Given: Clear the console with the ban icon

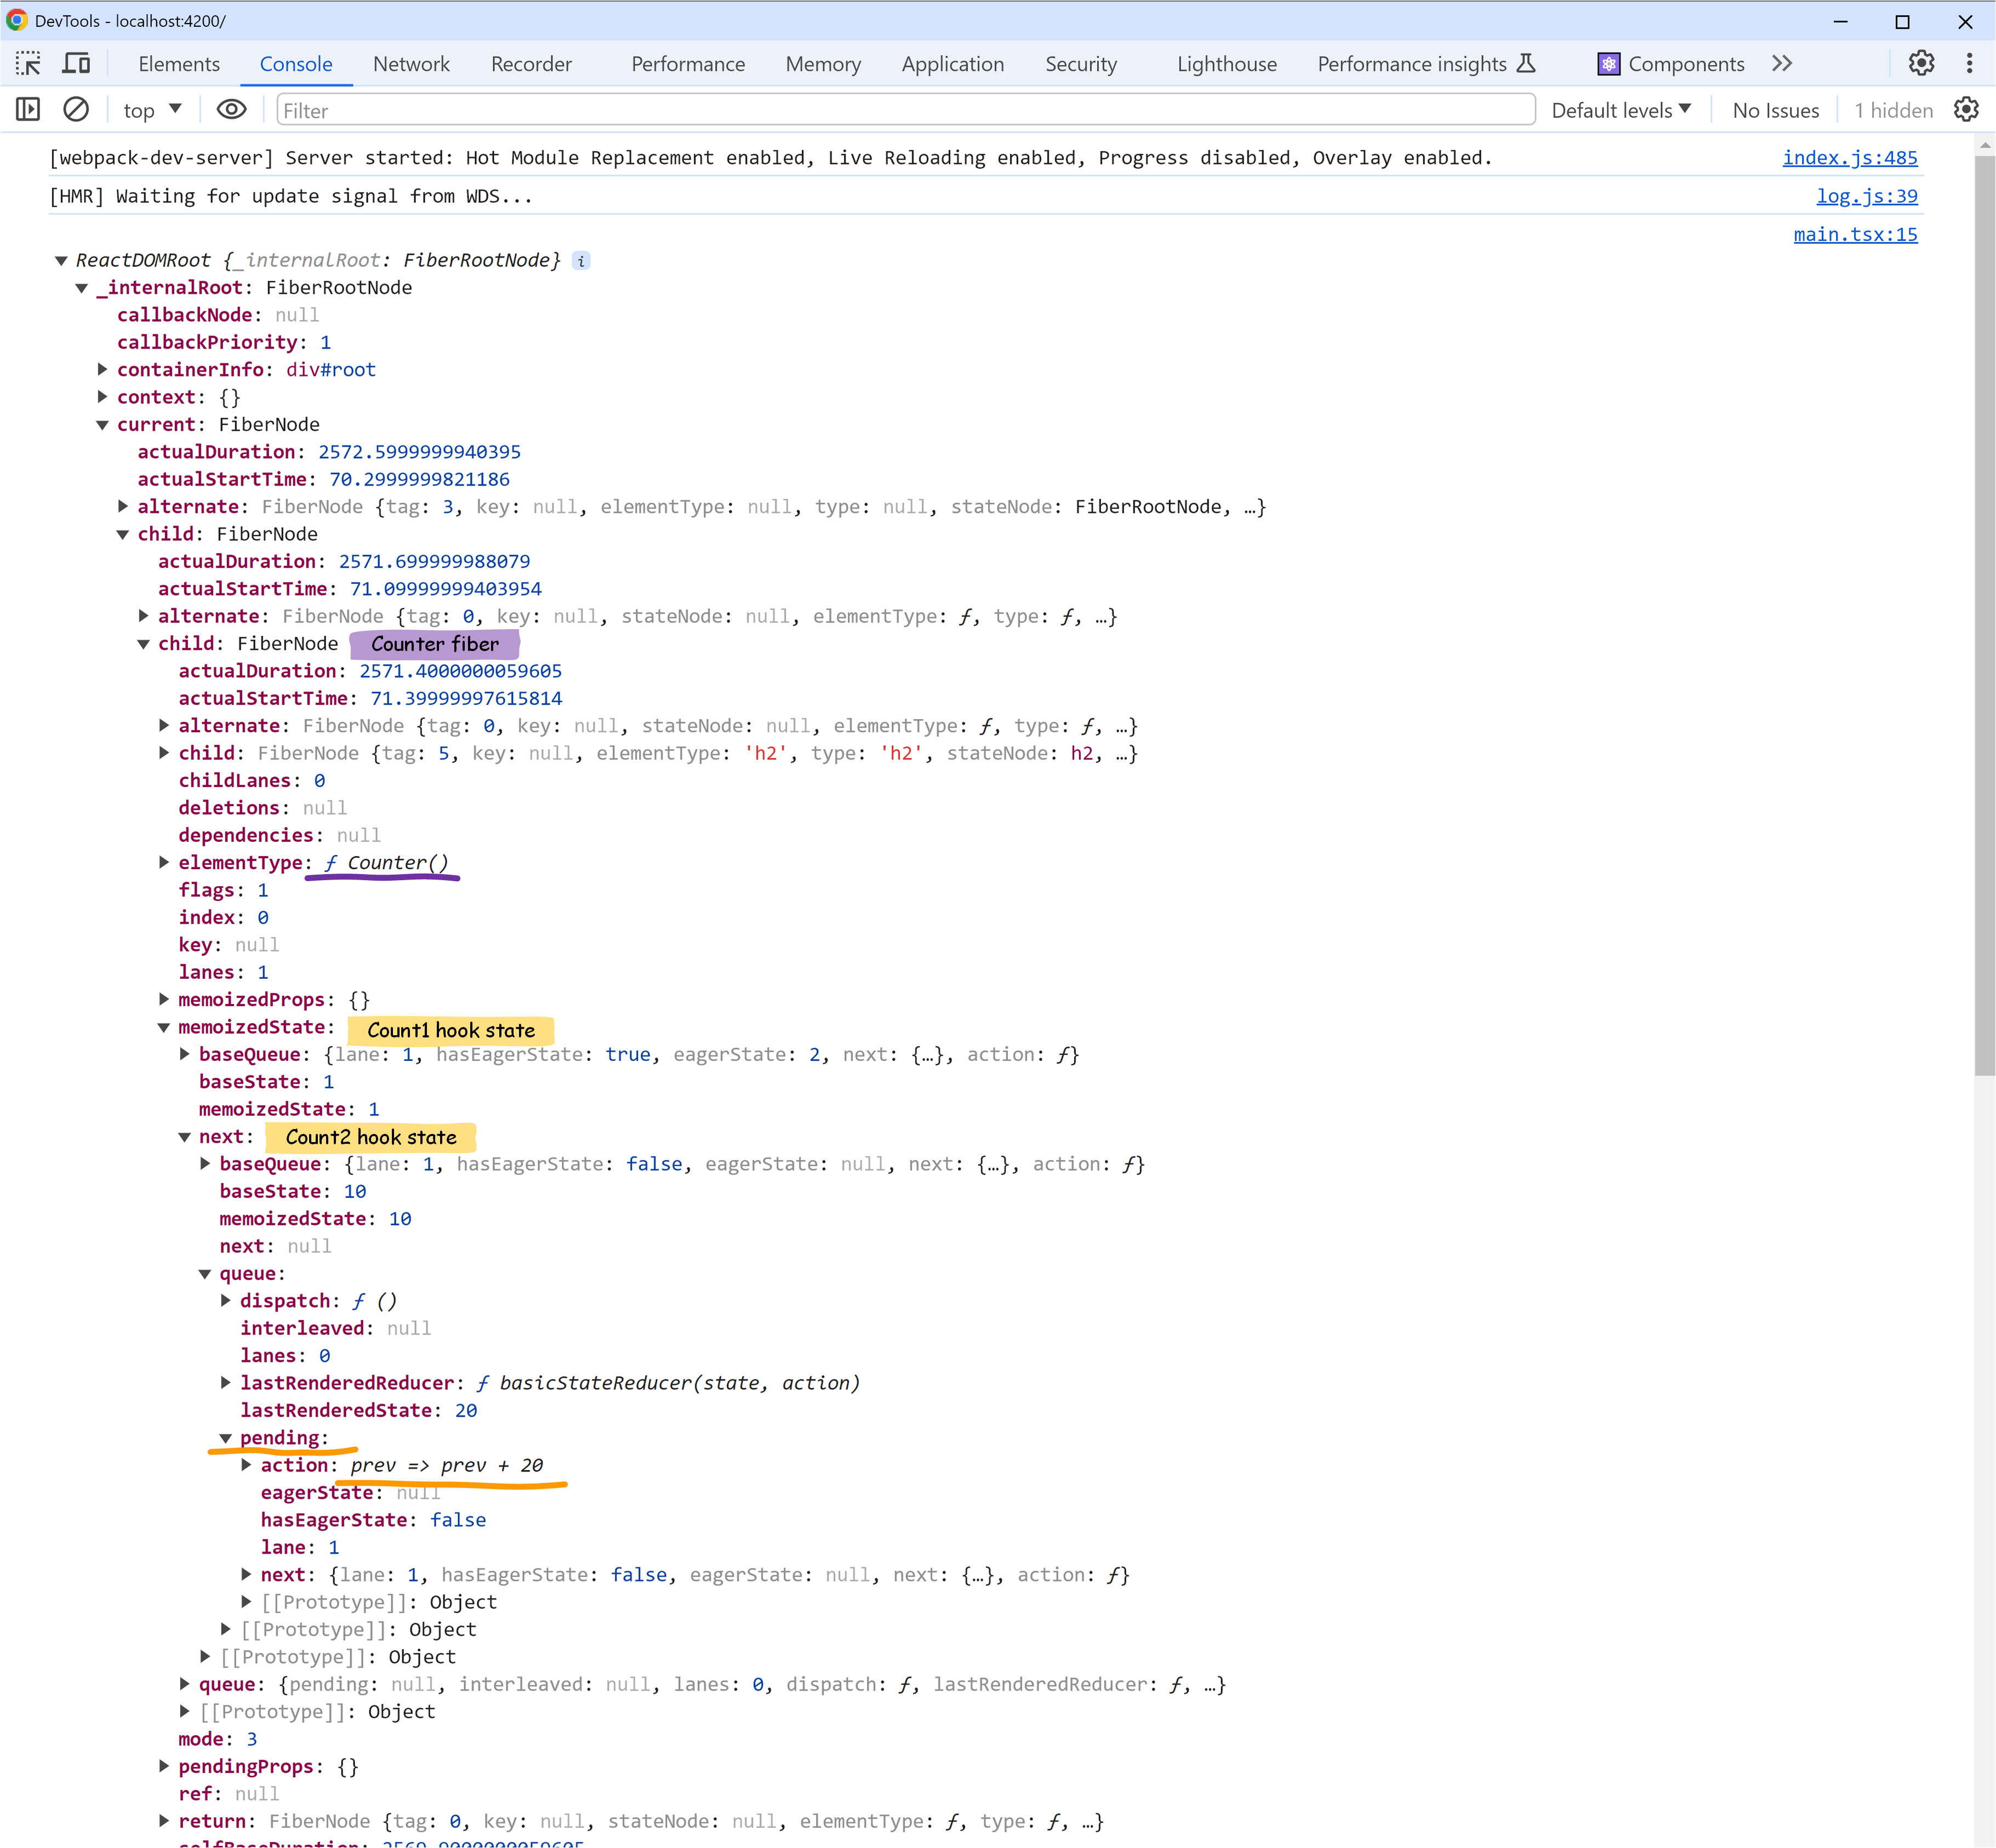Looking at the screenshot, I should coord(76,110).
